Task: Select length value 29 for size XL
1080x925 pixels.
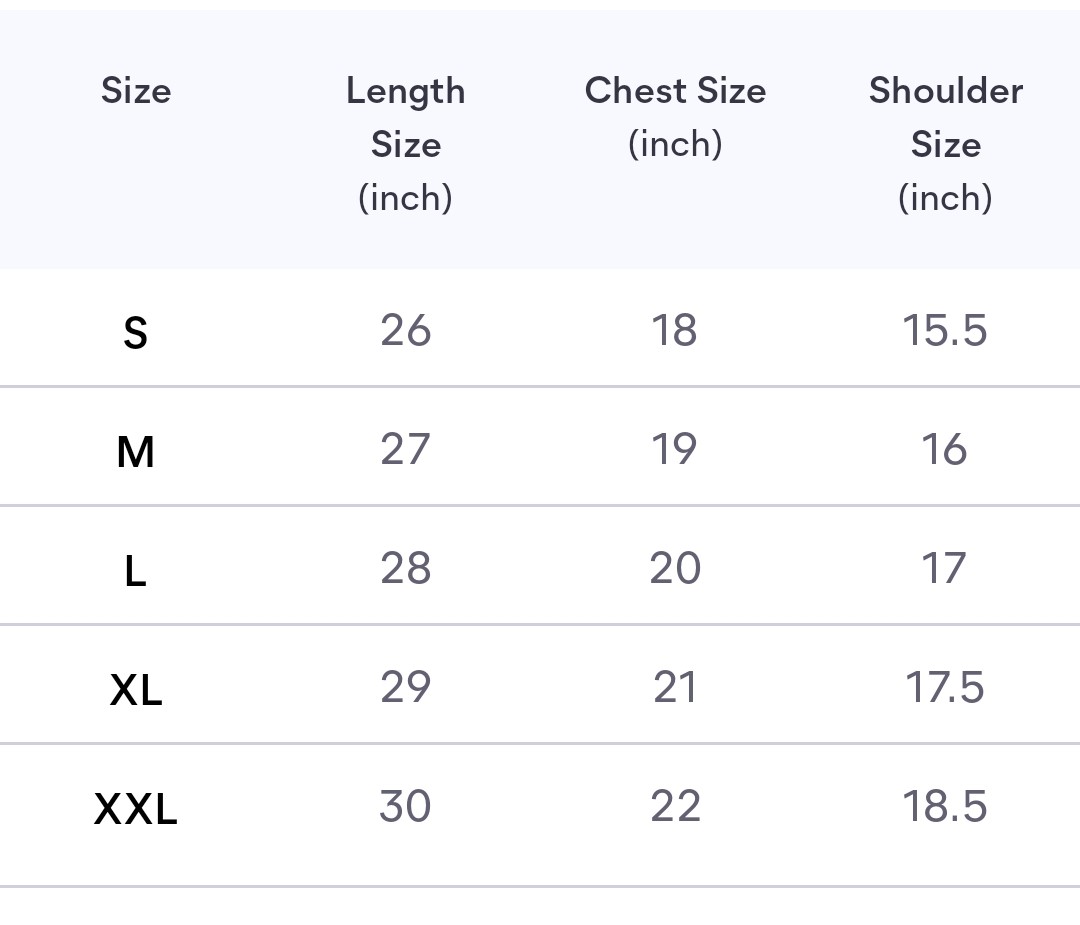Action: click(406, 687)
